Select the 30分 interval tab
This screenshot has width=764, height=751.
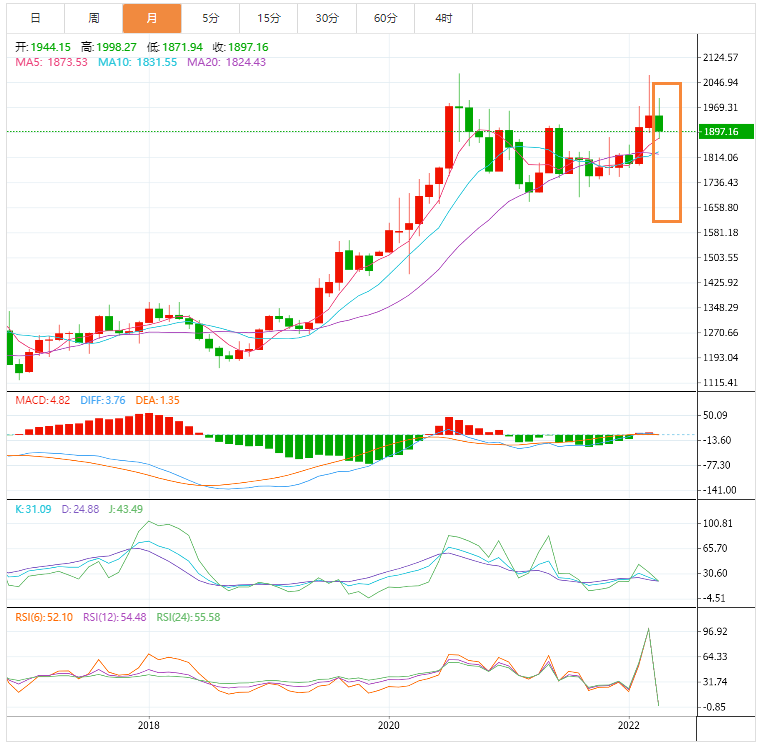[x=326, y=18]
